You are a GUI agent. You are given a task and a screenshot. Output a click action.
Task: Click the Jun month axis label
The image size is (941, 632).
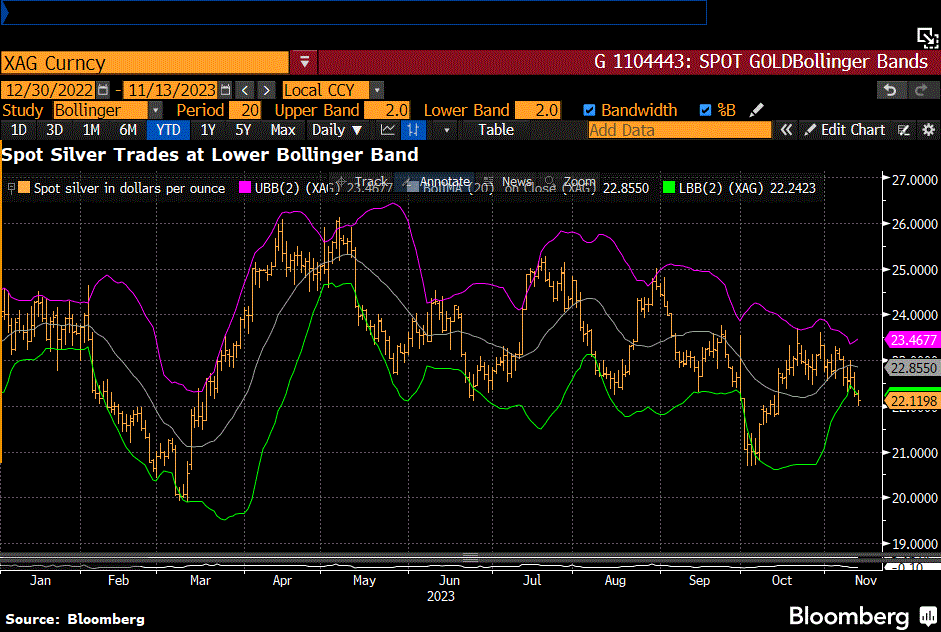click(x=449, y=580)
